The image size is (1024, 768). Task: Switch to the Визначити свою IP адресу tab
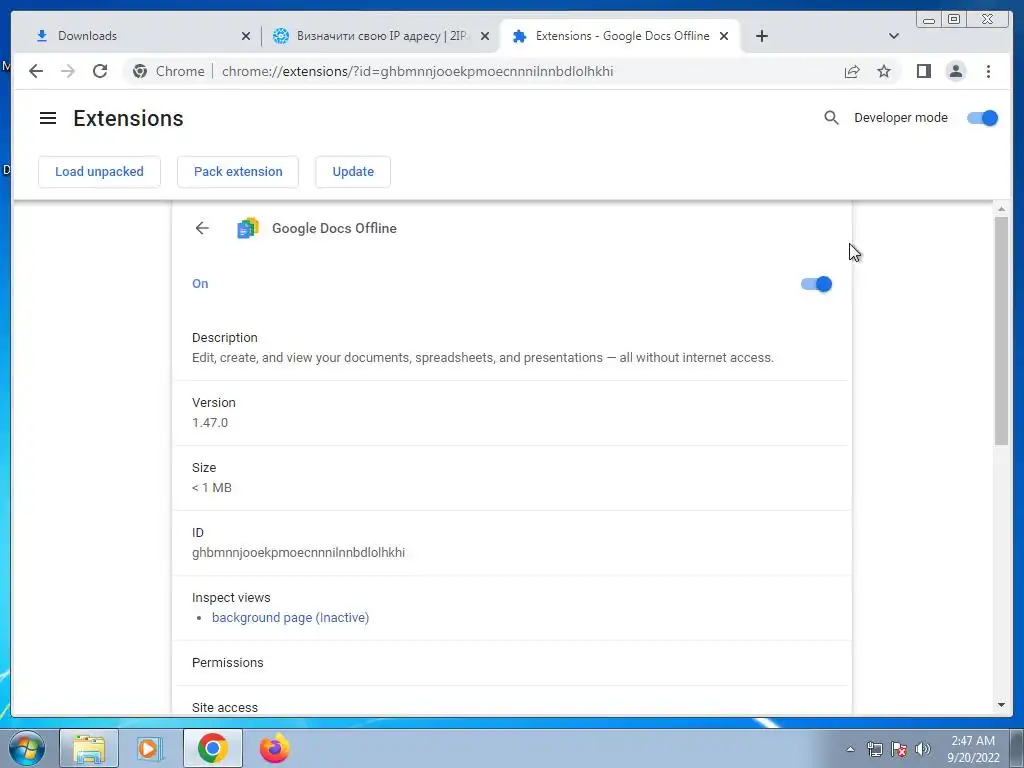pos(381,36)
